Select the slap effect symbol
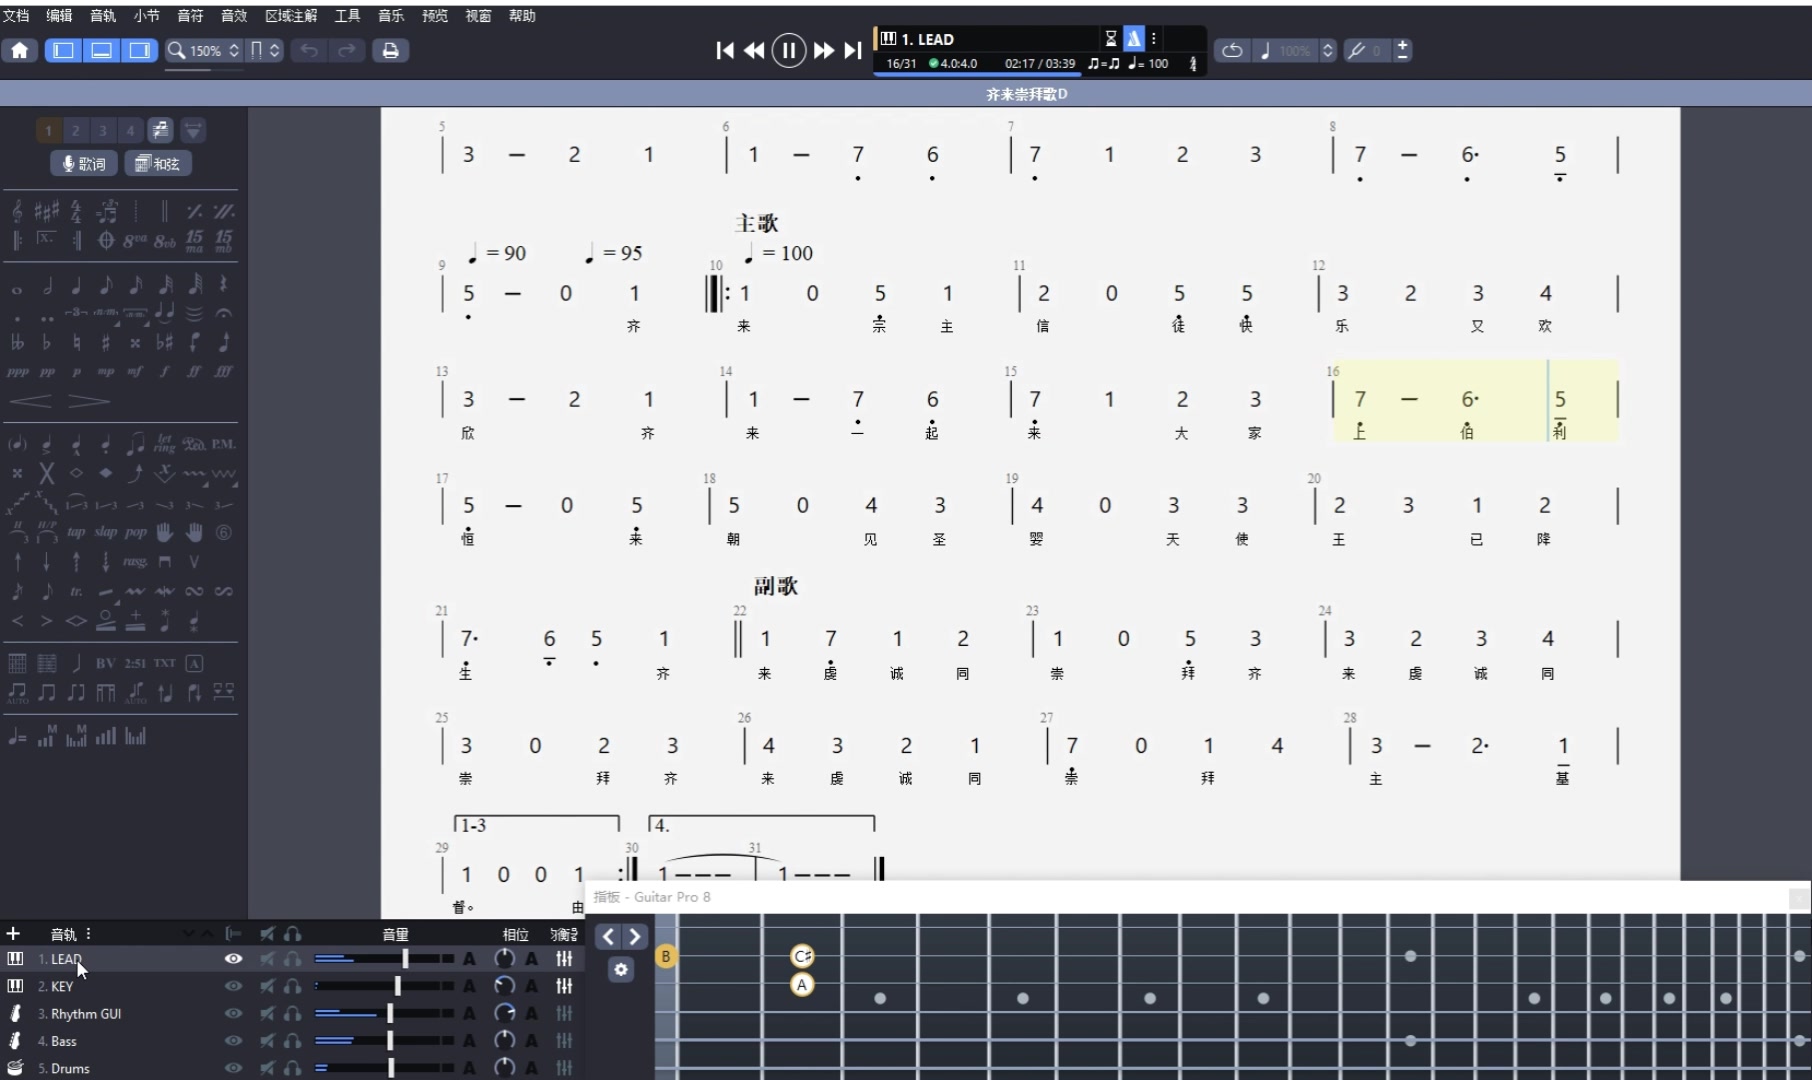 [106, 532]
